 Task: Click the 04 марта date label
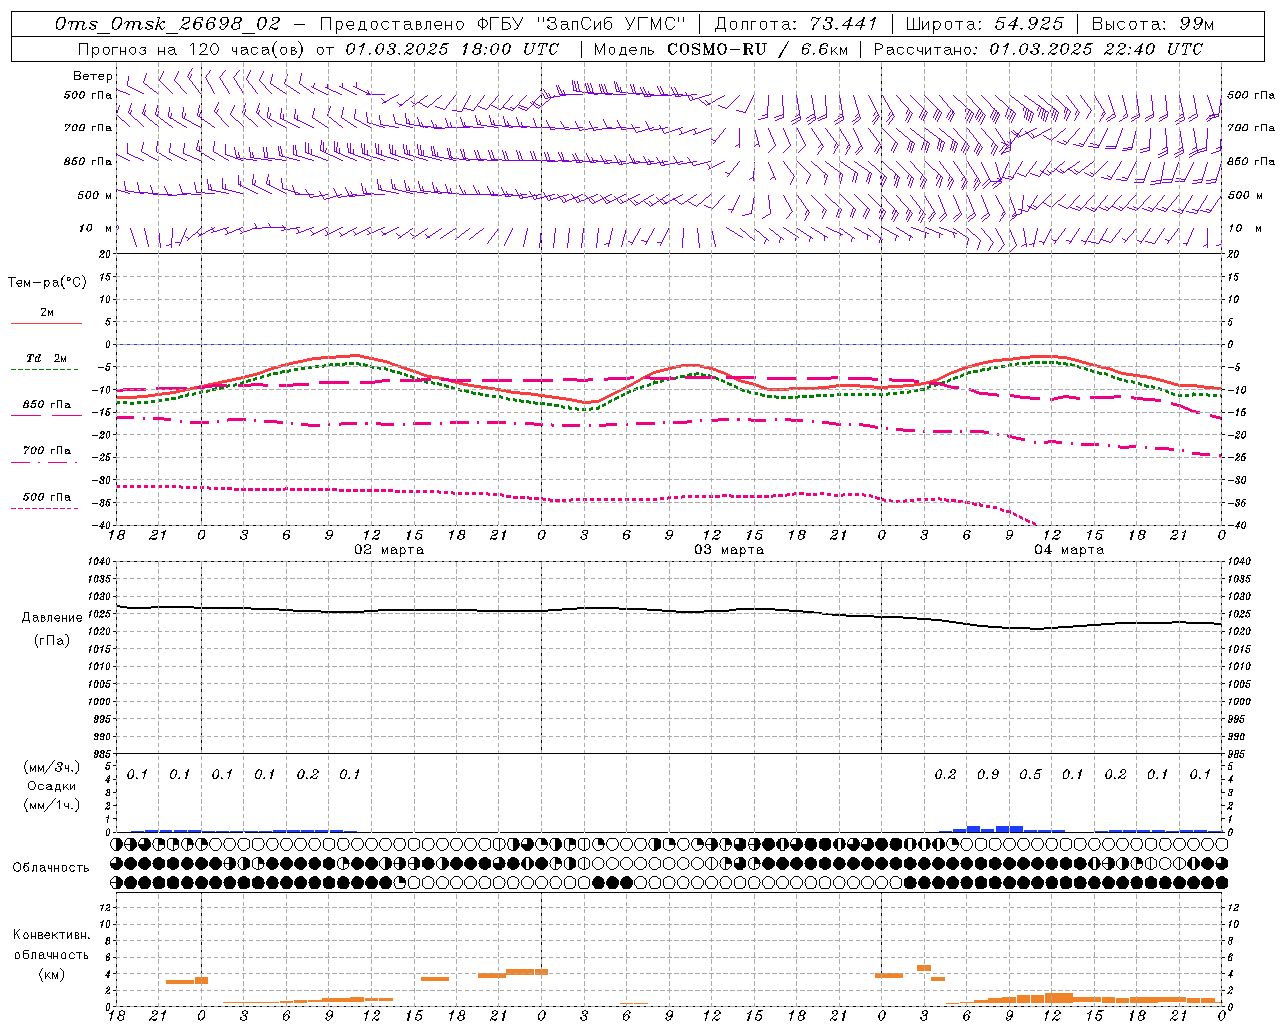1069,550
